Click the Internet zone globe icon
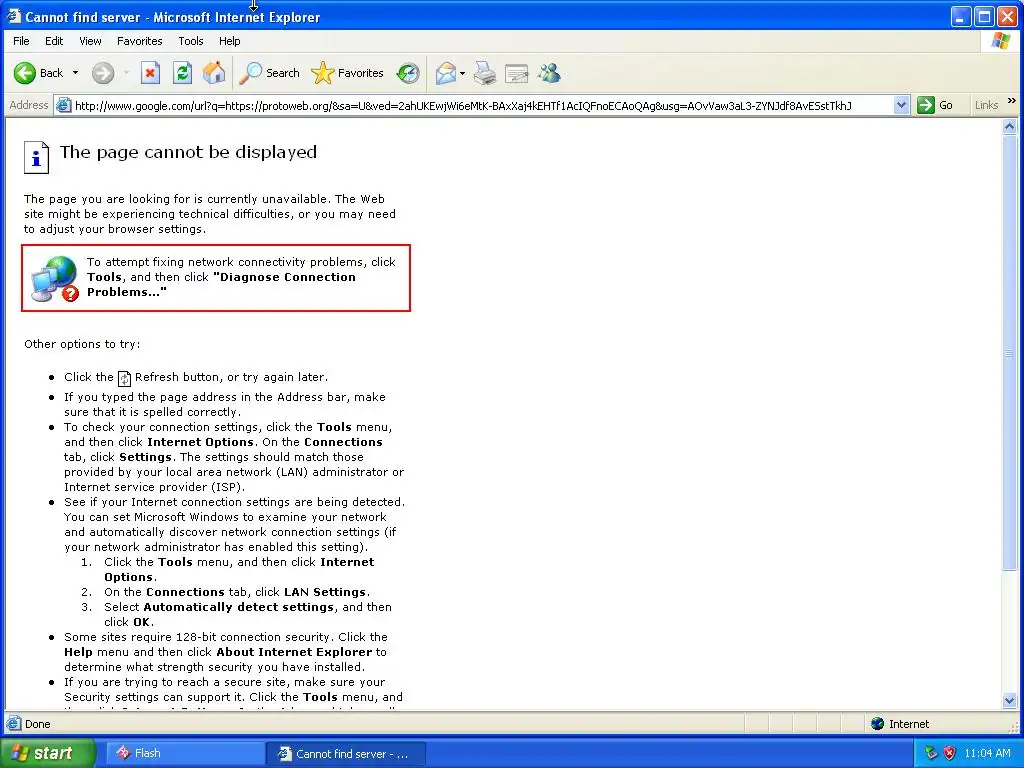The height and width of the screenshot is (768, 1024). coord(878,724)
